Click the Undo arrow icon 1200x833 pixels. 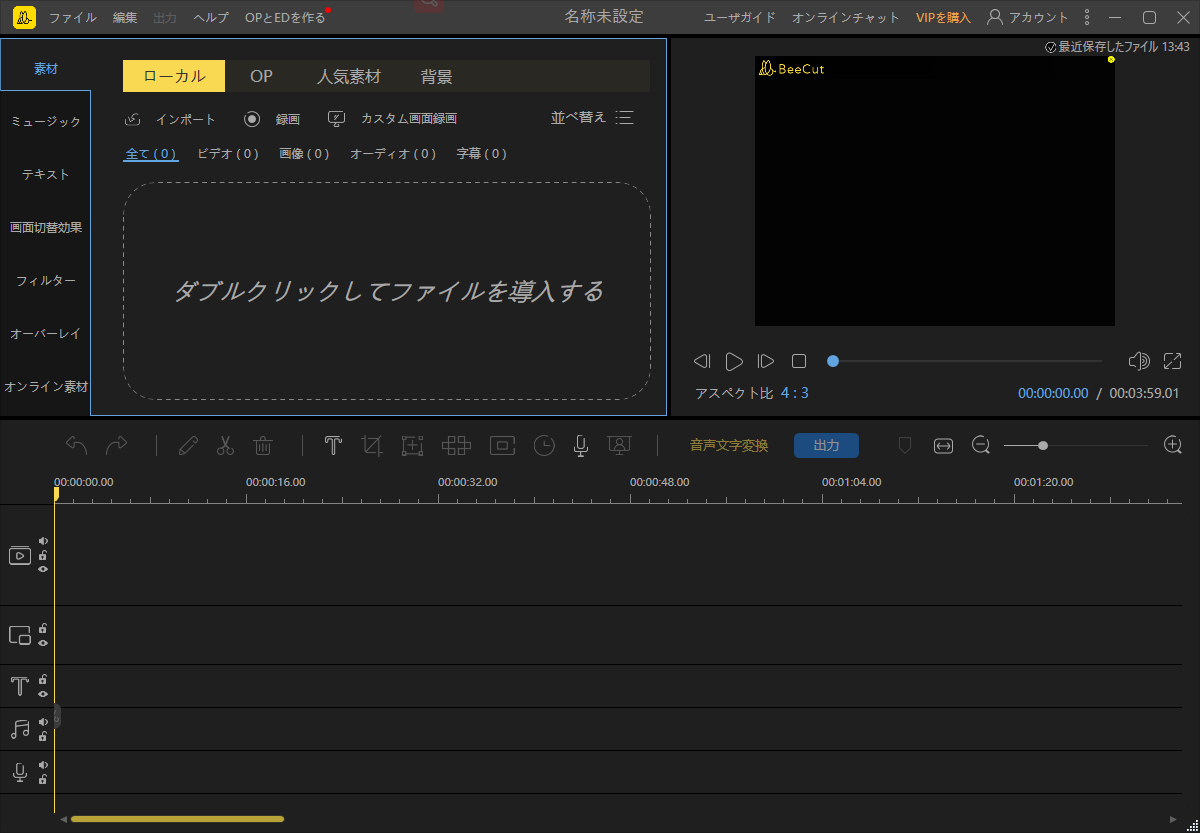point(76,445)
